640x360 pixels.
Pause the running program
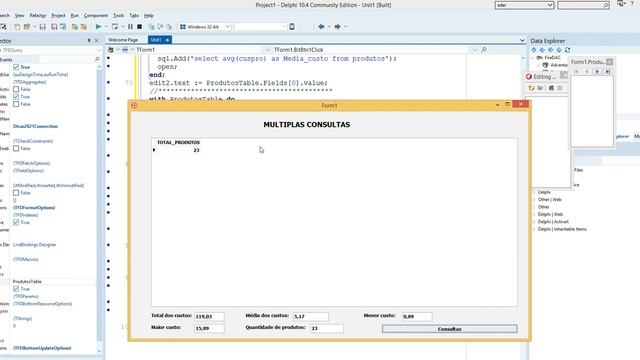130,27
